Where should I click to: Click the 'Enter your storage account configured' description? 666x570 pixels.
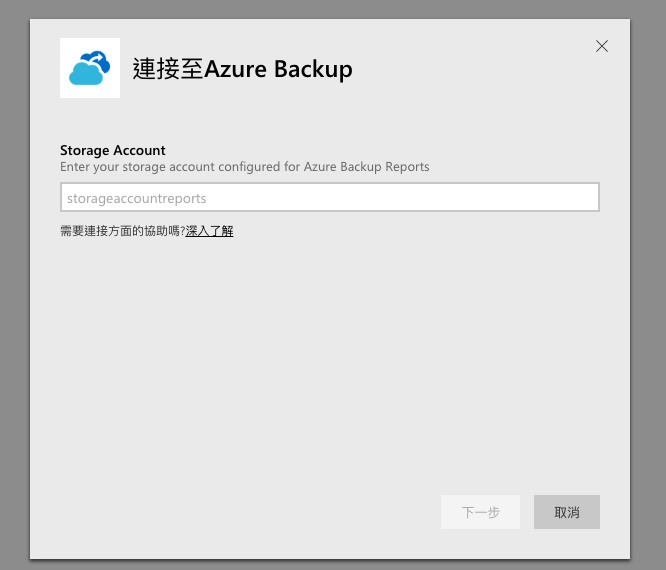[245, 167]
